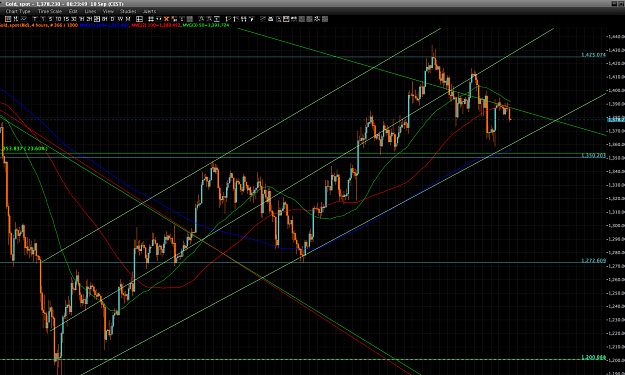
Task: Set the 30-minute time scale
Action: 74,19
